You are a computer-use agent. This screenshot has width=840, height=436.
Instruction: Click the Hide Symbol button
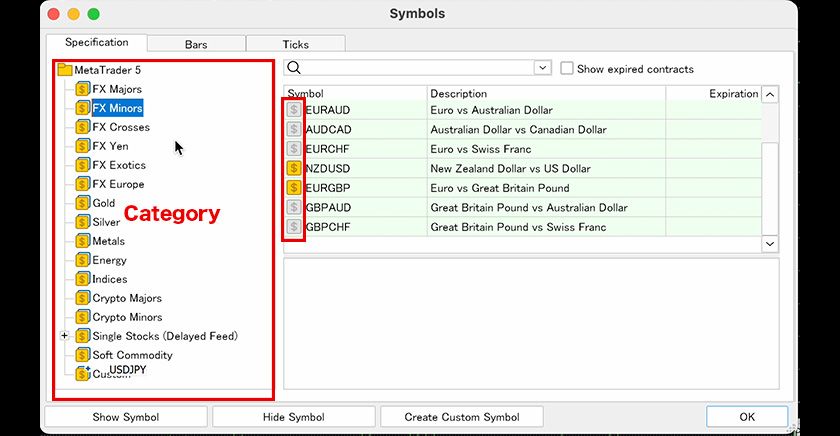(292, 417)
